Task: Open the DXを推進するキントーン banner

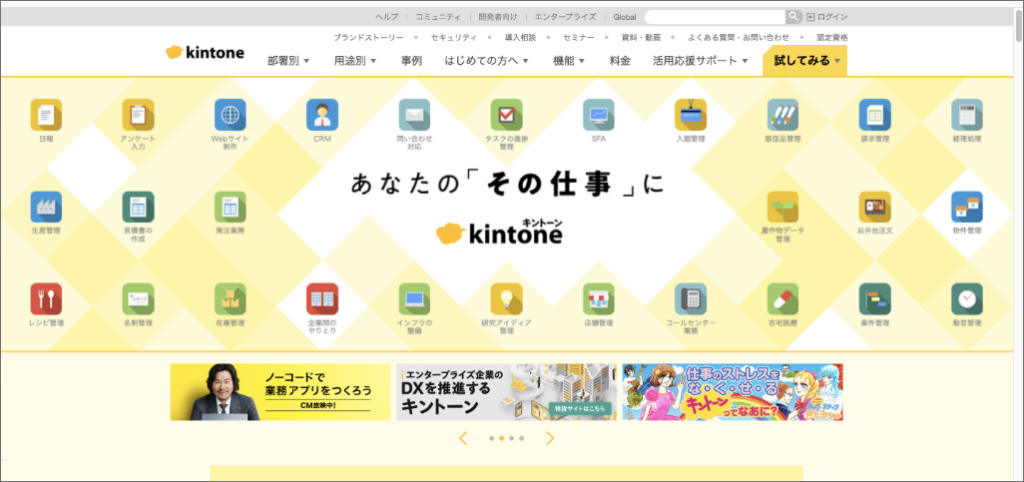Action: coord(506,392)
